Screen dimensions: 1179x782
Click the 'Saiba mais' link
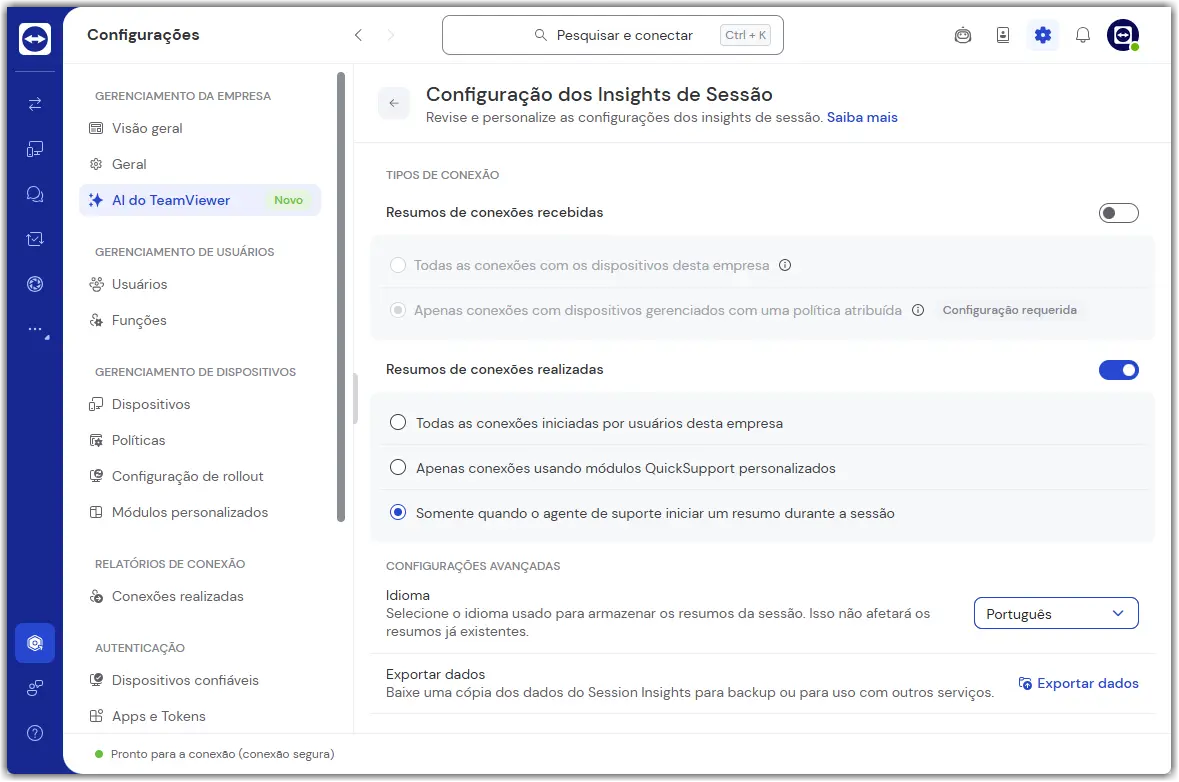click(x=862, y=117)
